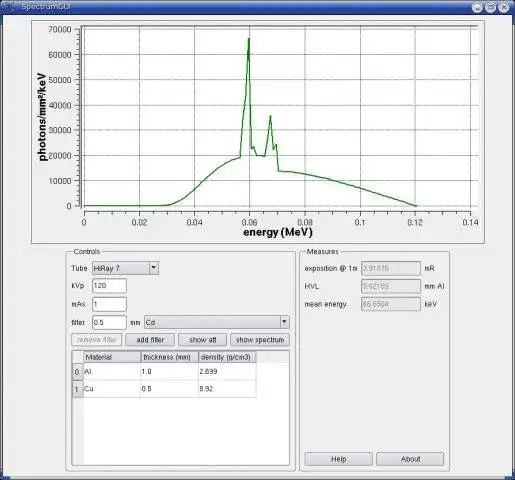Open the Help button
The width and height of the screenshot is (515, 480).
pos(339,459)
